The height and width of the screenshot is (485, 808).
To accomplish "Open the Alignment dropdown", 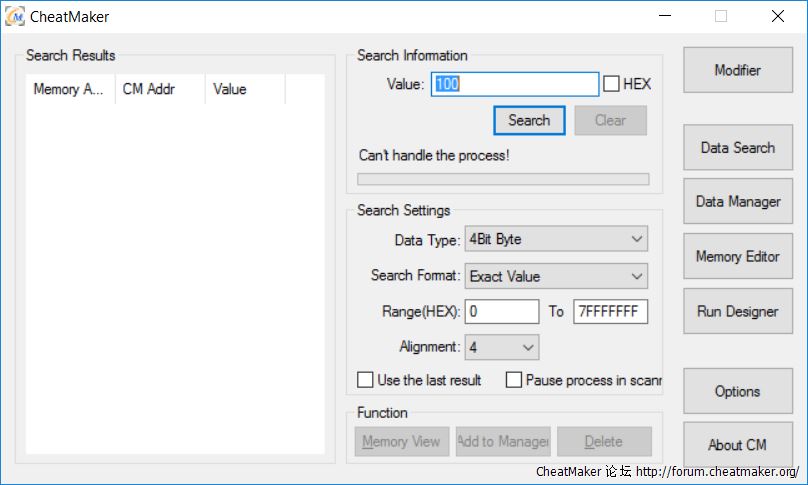I will (x=501, y=347).
